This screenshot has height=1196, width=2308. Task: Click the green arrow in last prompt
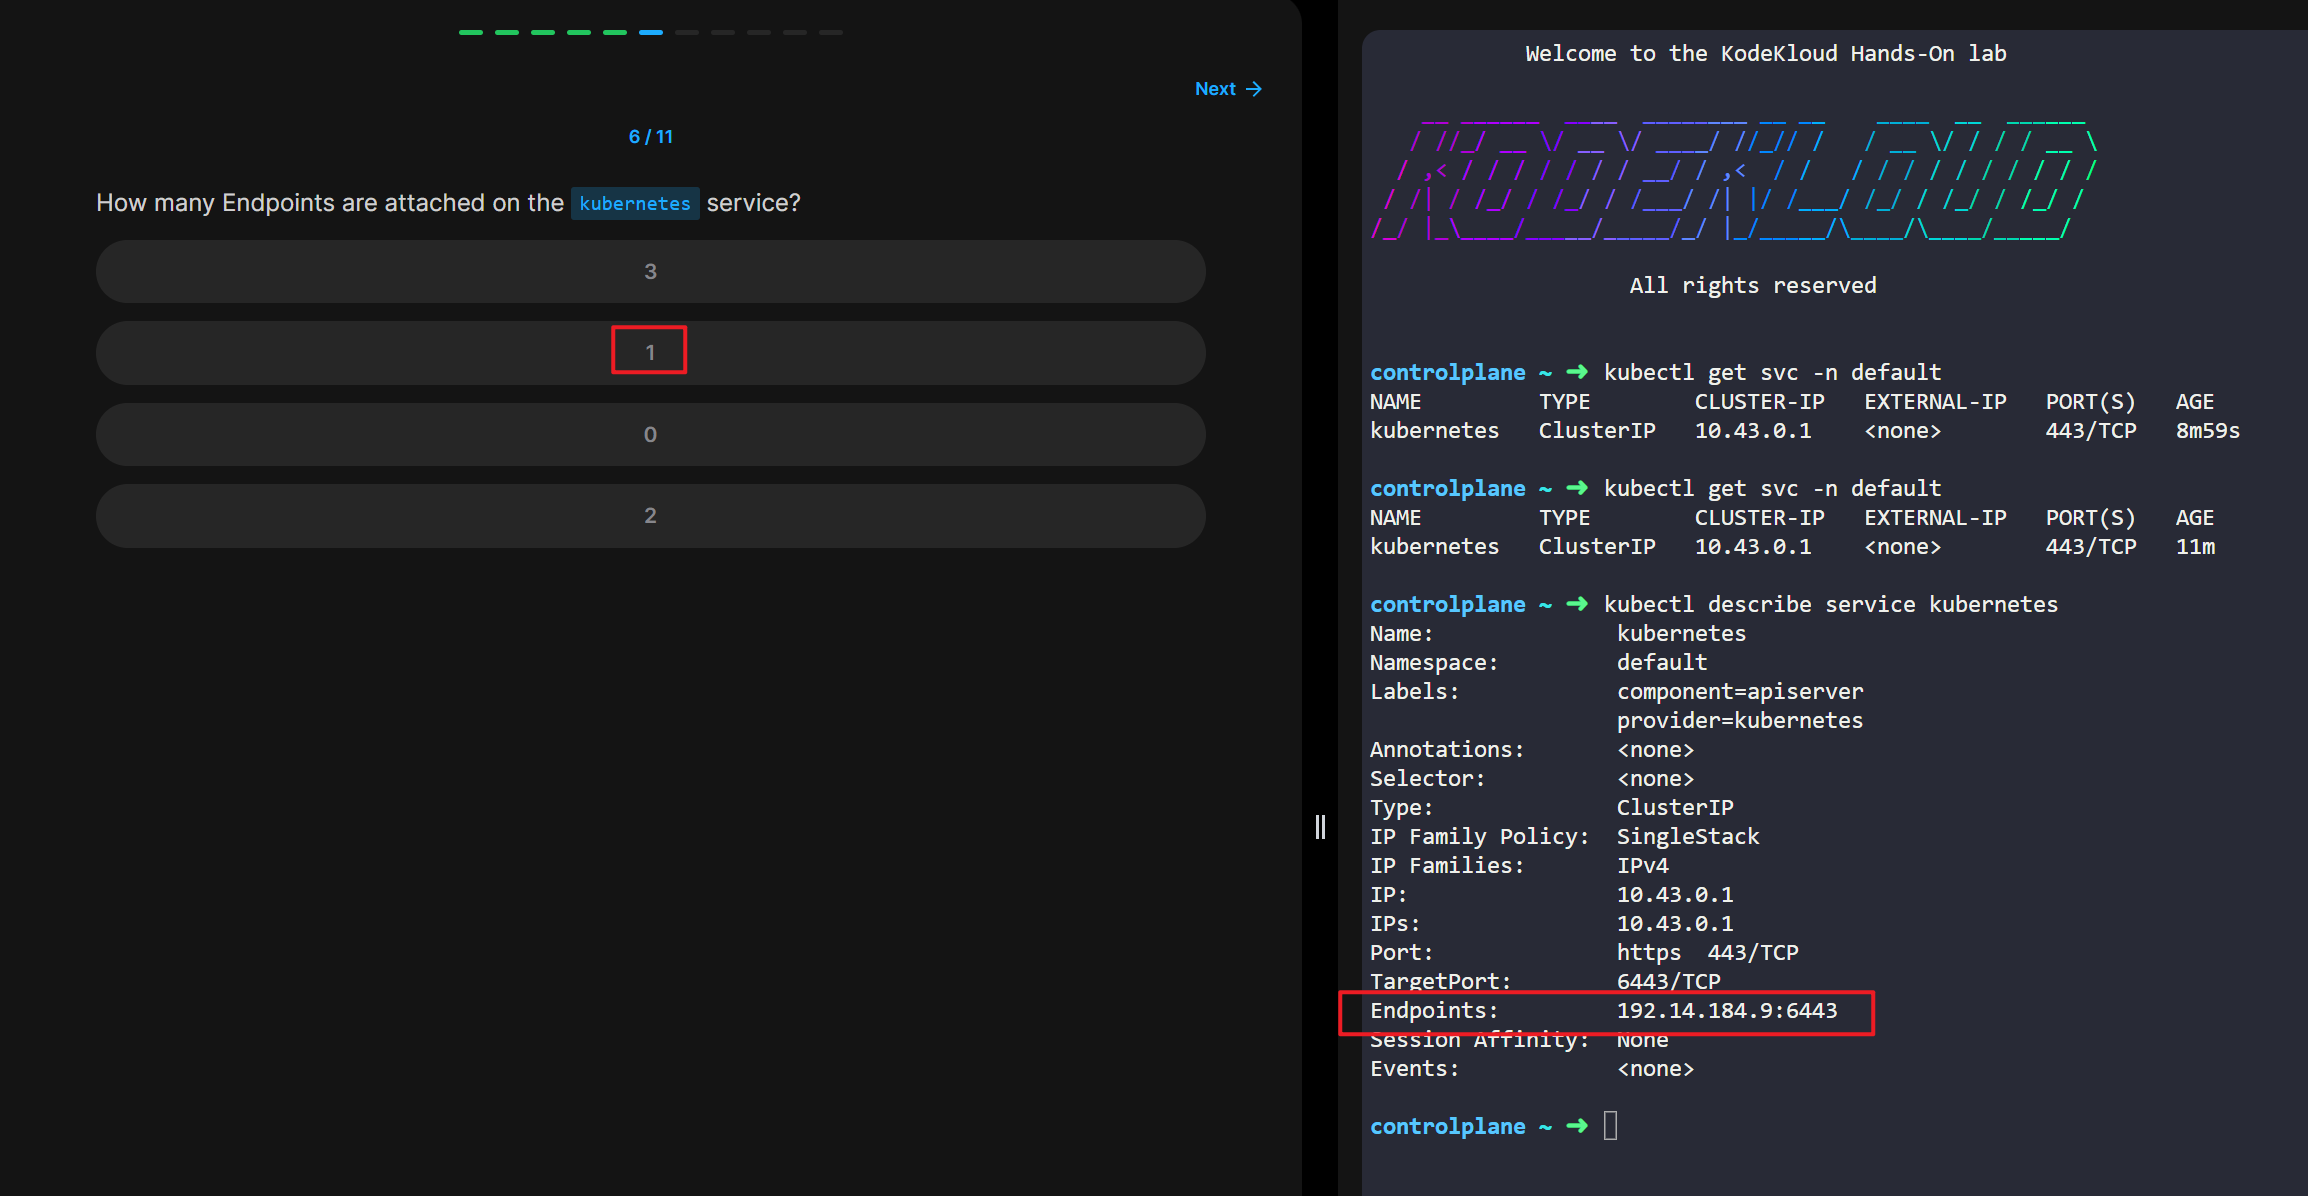(1577, 1126)
